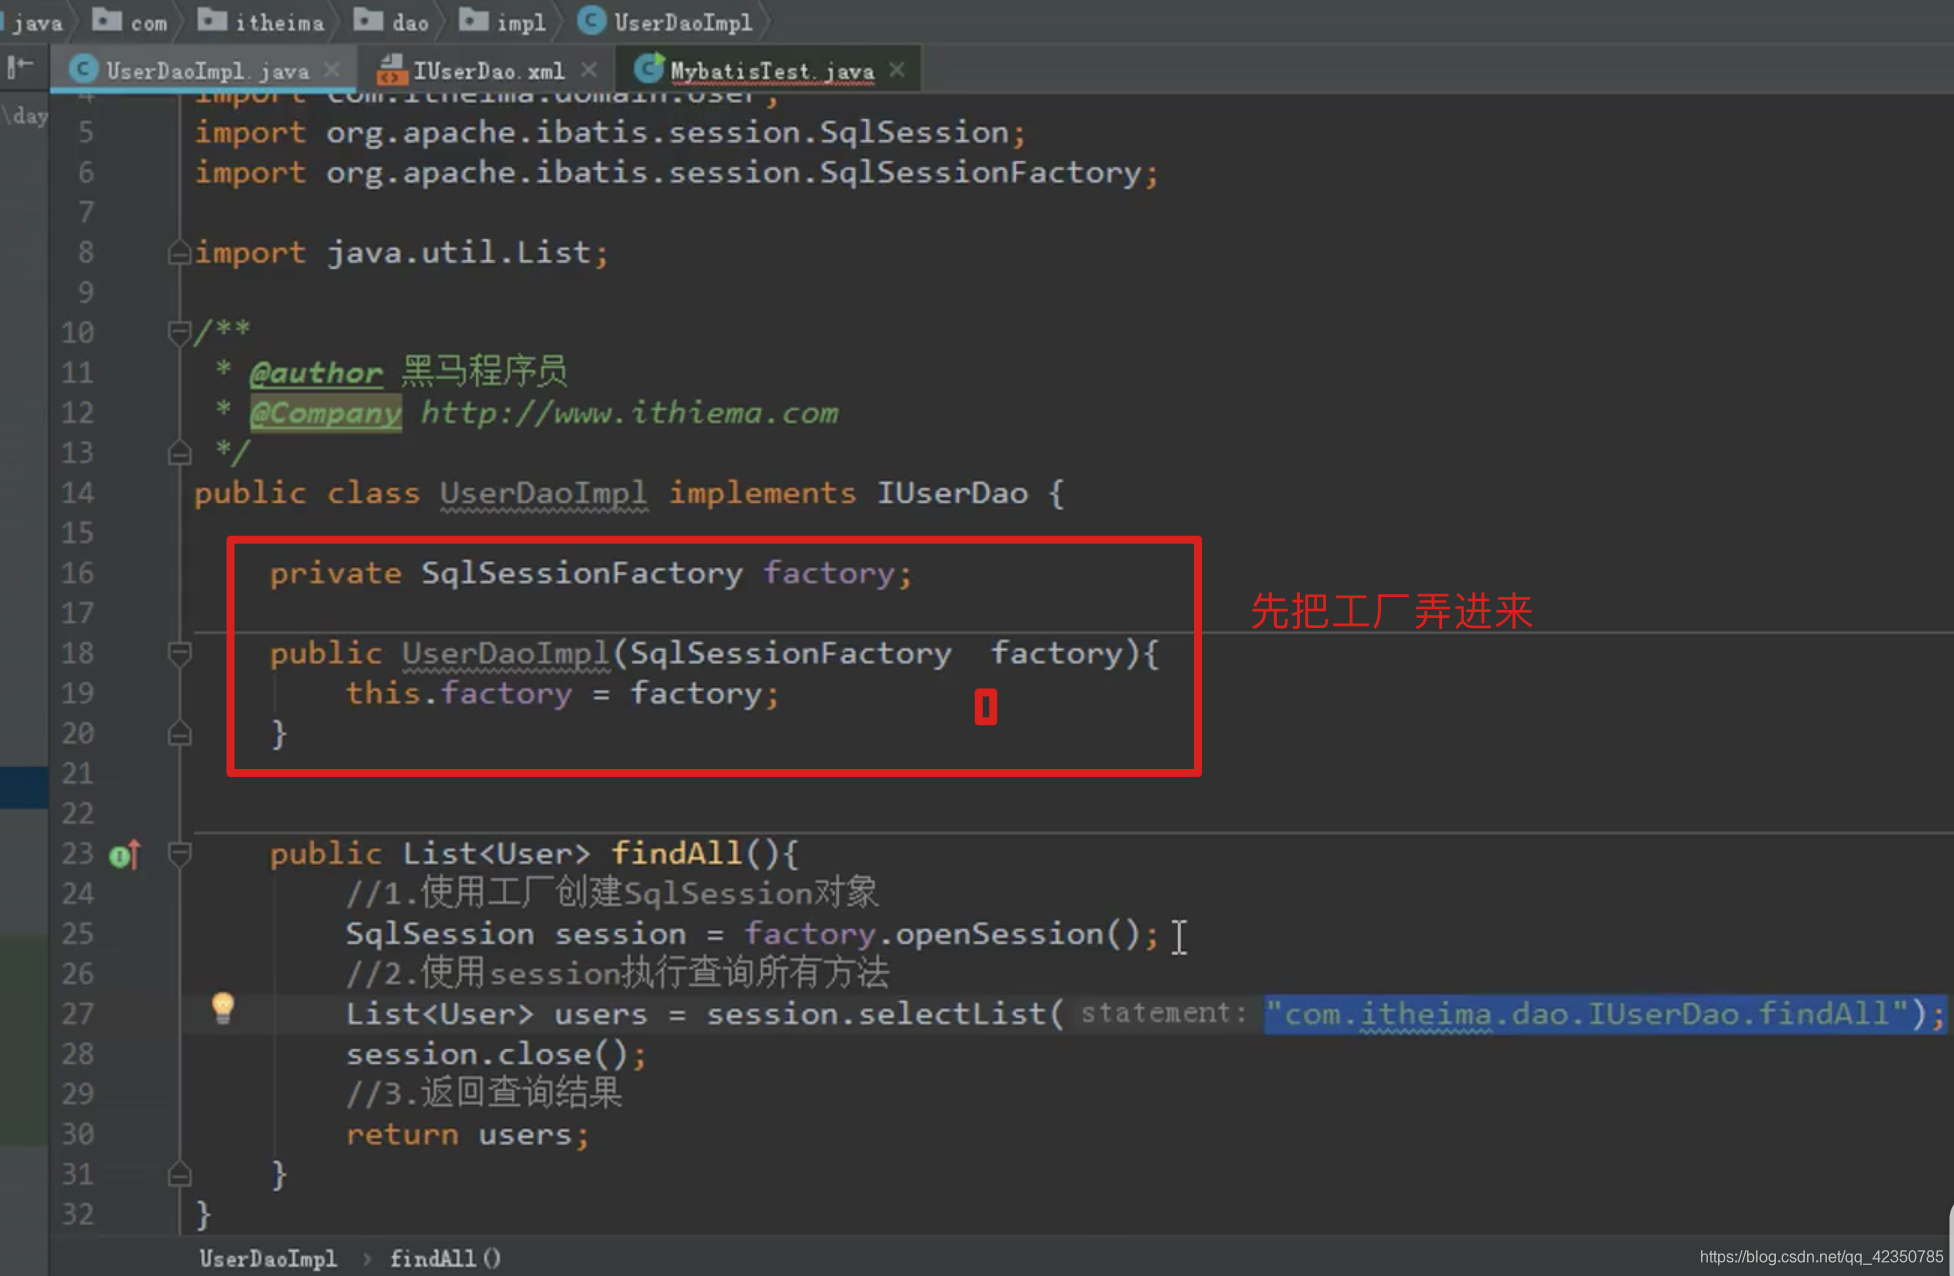This screenshot has width=1954, height=1276.
Task: Click the highlighted "com.itheima.dao.IUserDao.findAll" string
Action: click(x=1588, y=1014)
